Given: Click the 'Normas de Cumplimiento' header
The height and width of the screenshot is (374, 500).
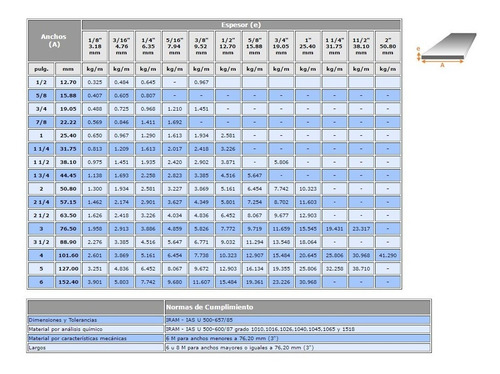Looking at the screenshot, I should [x=297, y=307].
